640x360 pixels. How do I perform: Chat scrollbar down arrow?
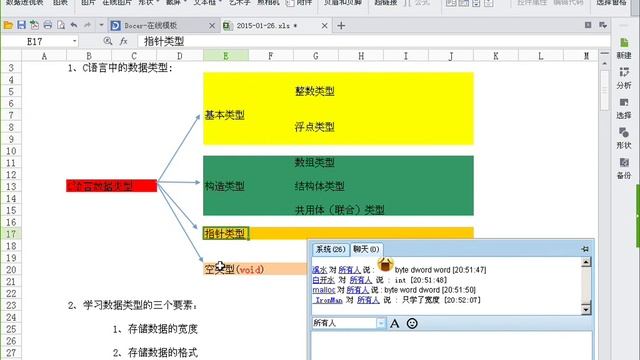click(586, 309)
